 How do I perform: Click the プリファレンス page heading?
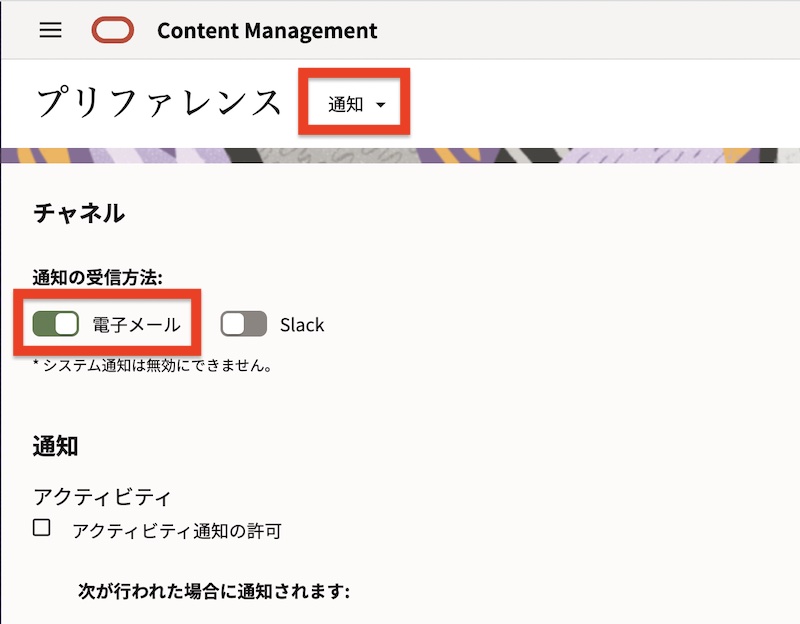click(x=159, y=103)
